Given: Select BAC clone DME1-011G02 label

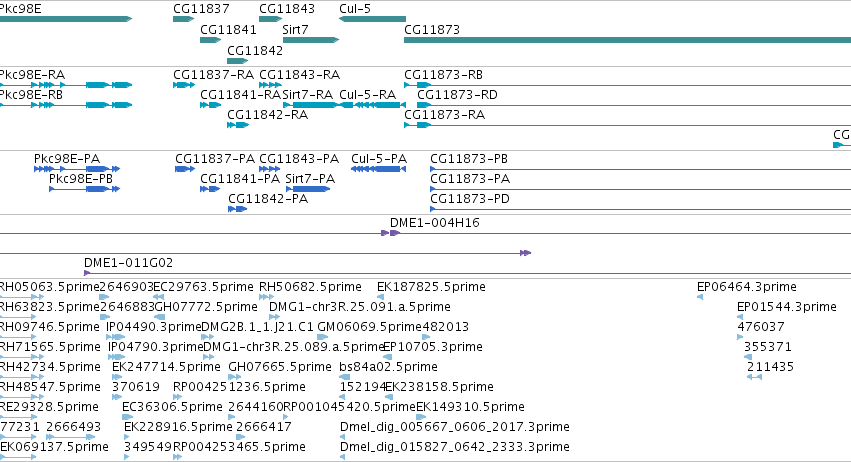Looking at the screenshot, I should 129,263.
